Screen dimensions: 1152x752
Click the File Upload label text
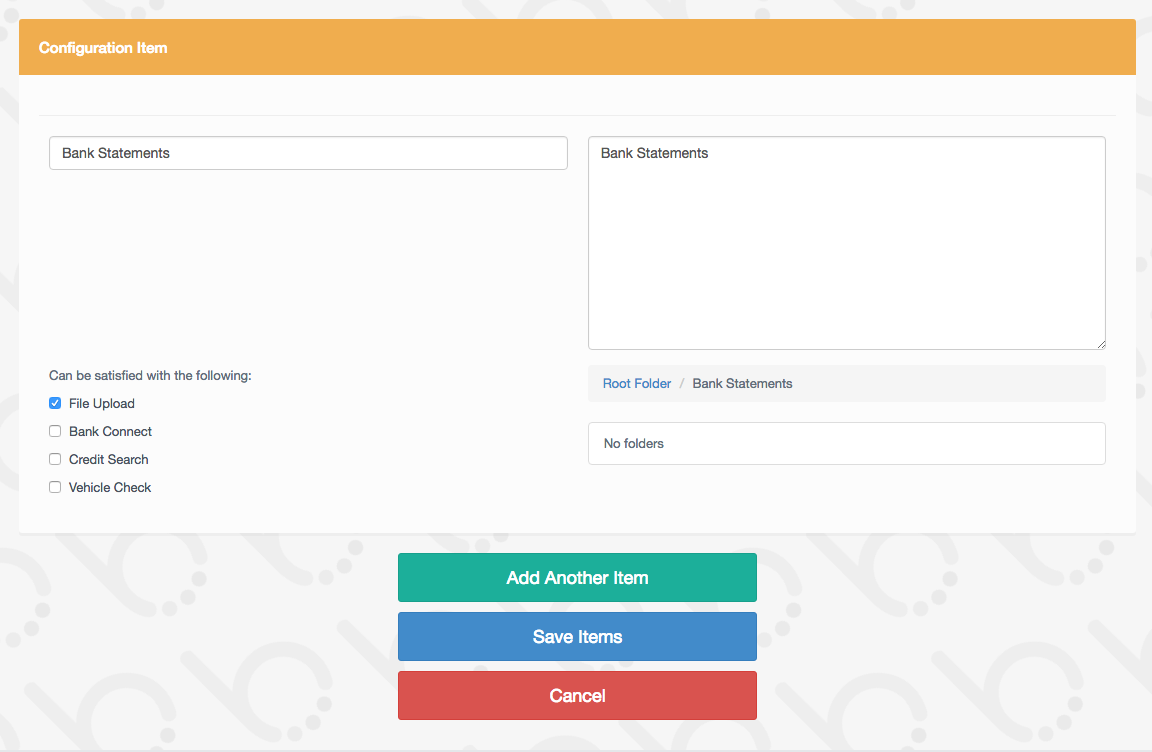click(x=102, y=404)
